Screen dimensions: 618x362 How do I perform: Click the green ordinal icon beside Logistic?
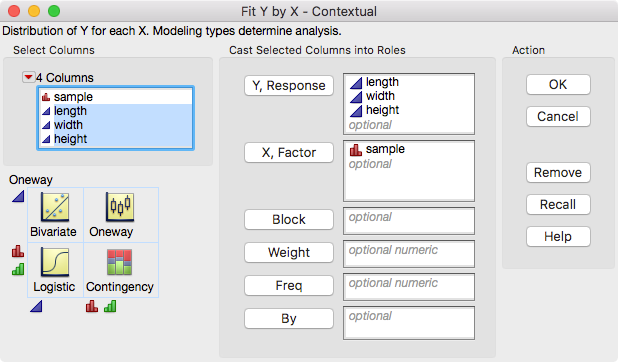18,269
